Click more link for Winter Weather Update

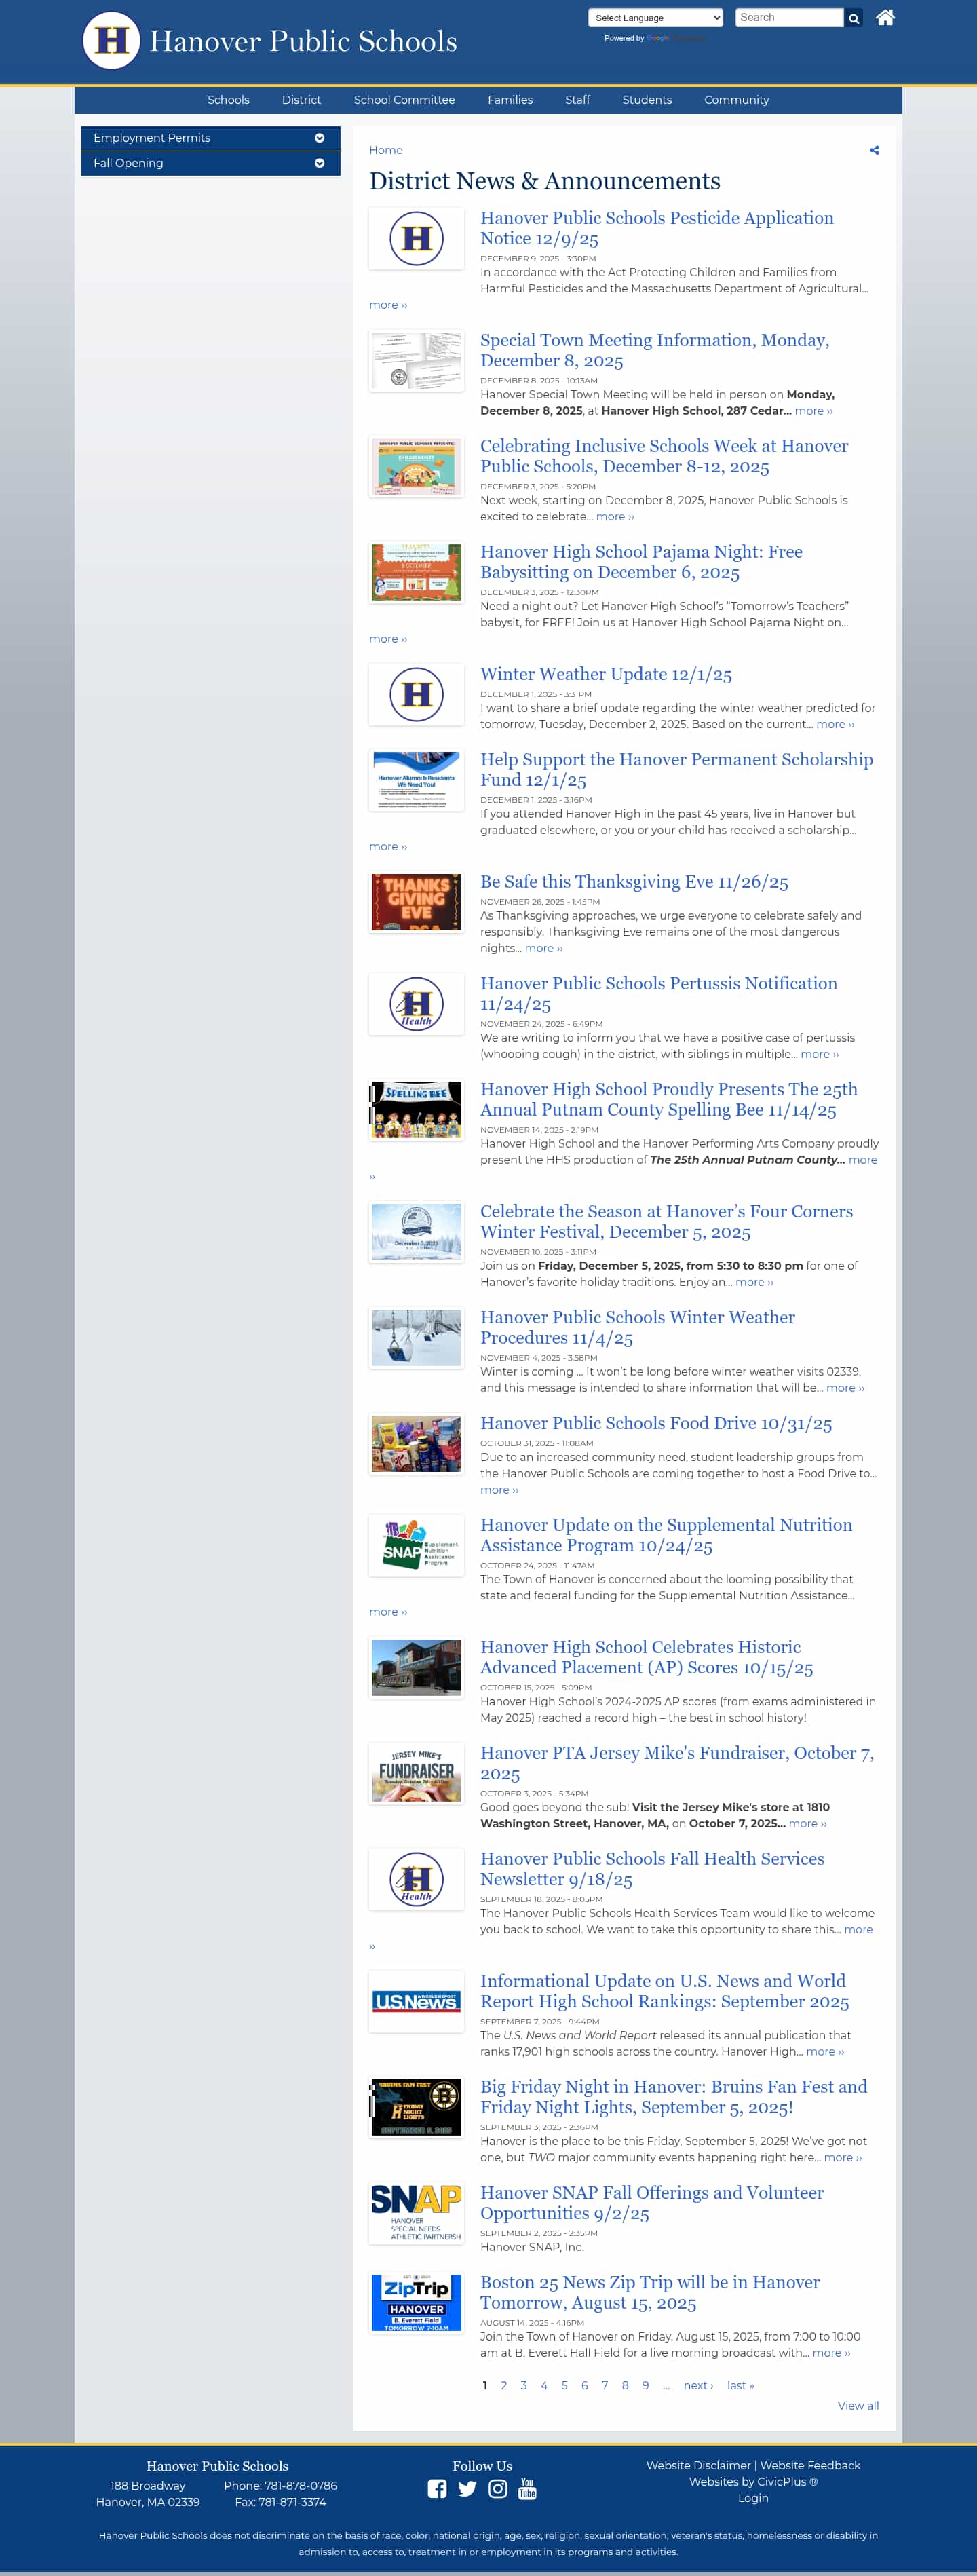tap(835, 725)
